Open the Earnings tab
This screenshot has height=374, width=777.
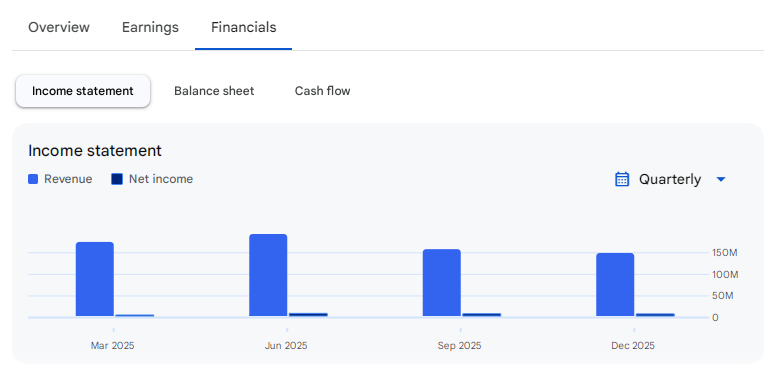pos(150,27)
